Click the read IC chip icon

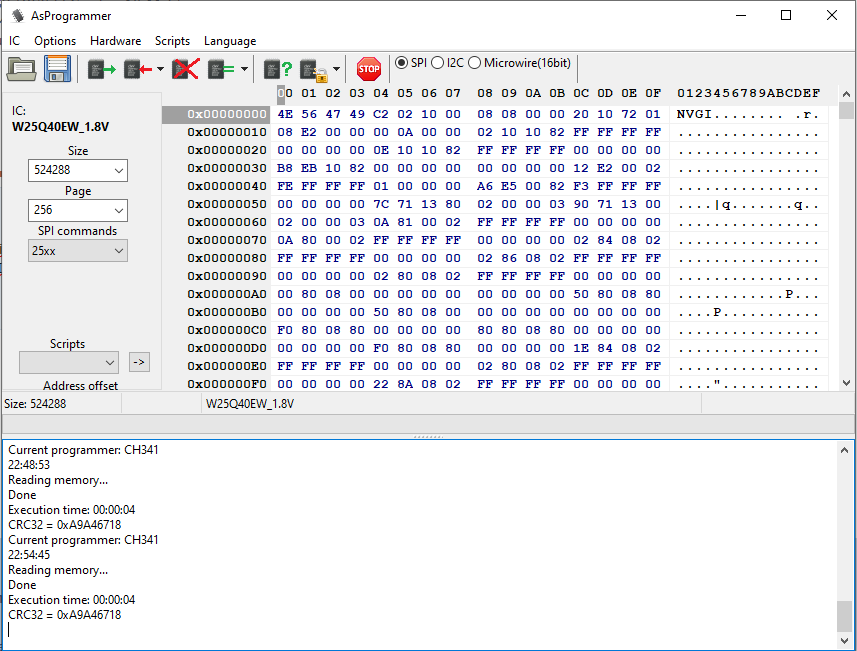[102, 69]
